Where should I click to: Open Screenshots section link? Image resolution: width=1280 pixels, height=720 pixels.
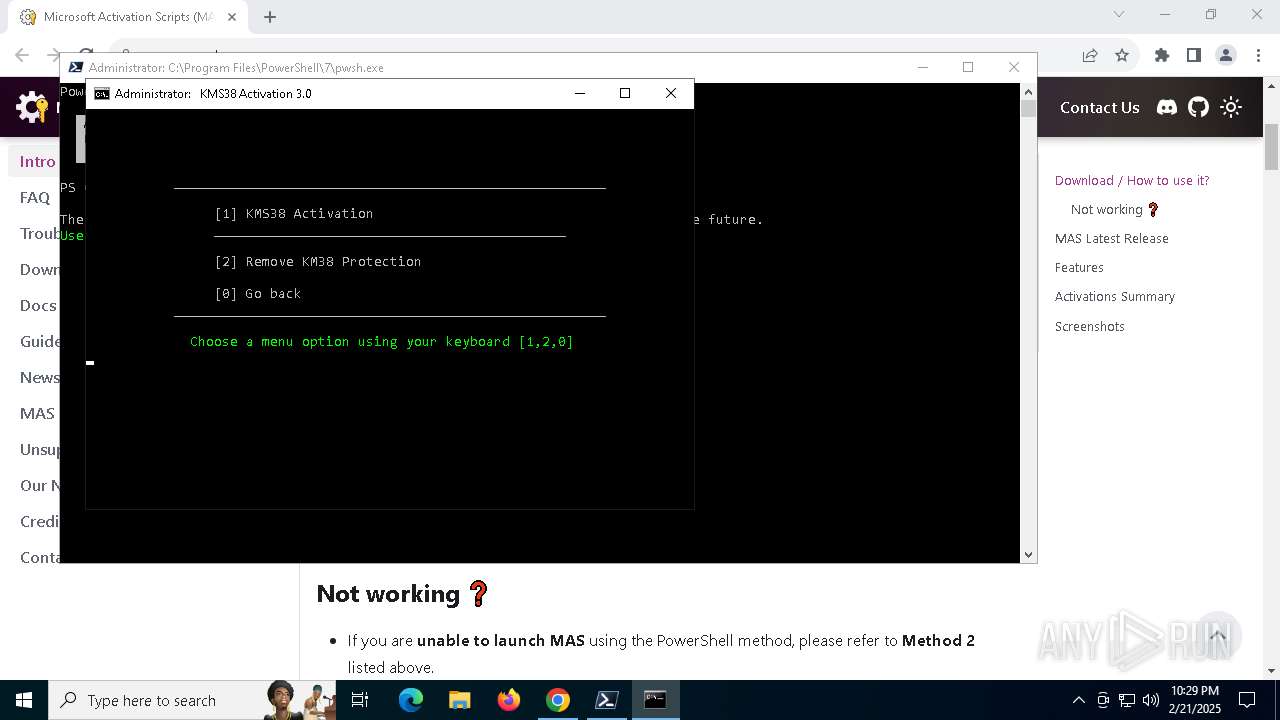[x=1089, y=326]
